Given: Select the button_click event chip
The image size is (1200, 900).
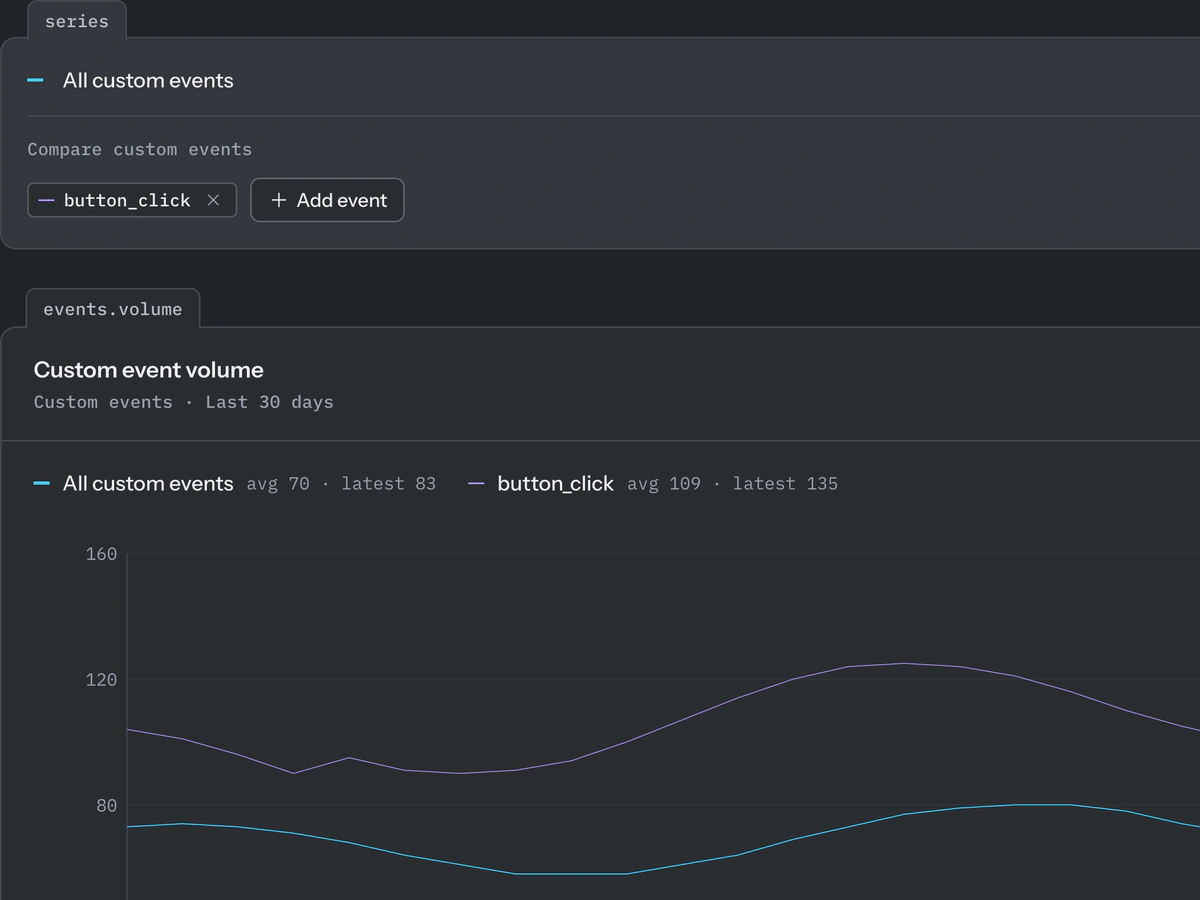Looking at the screenshot, I should click(132, 200).
